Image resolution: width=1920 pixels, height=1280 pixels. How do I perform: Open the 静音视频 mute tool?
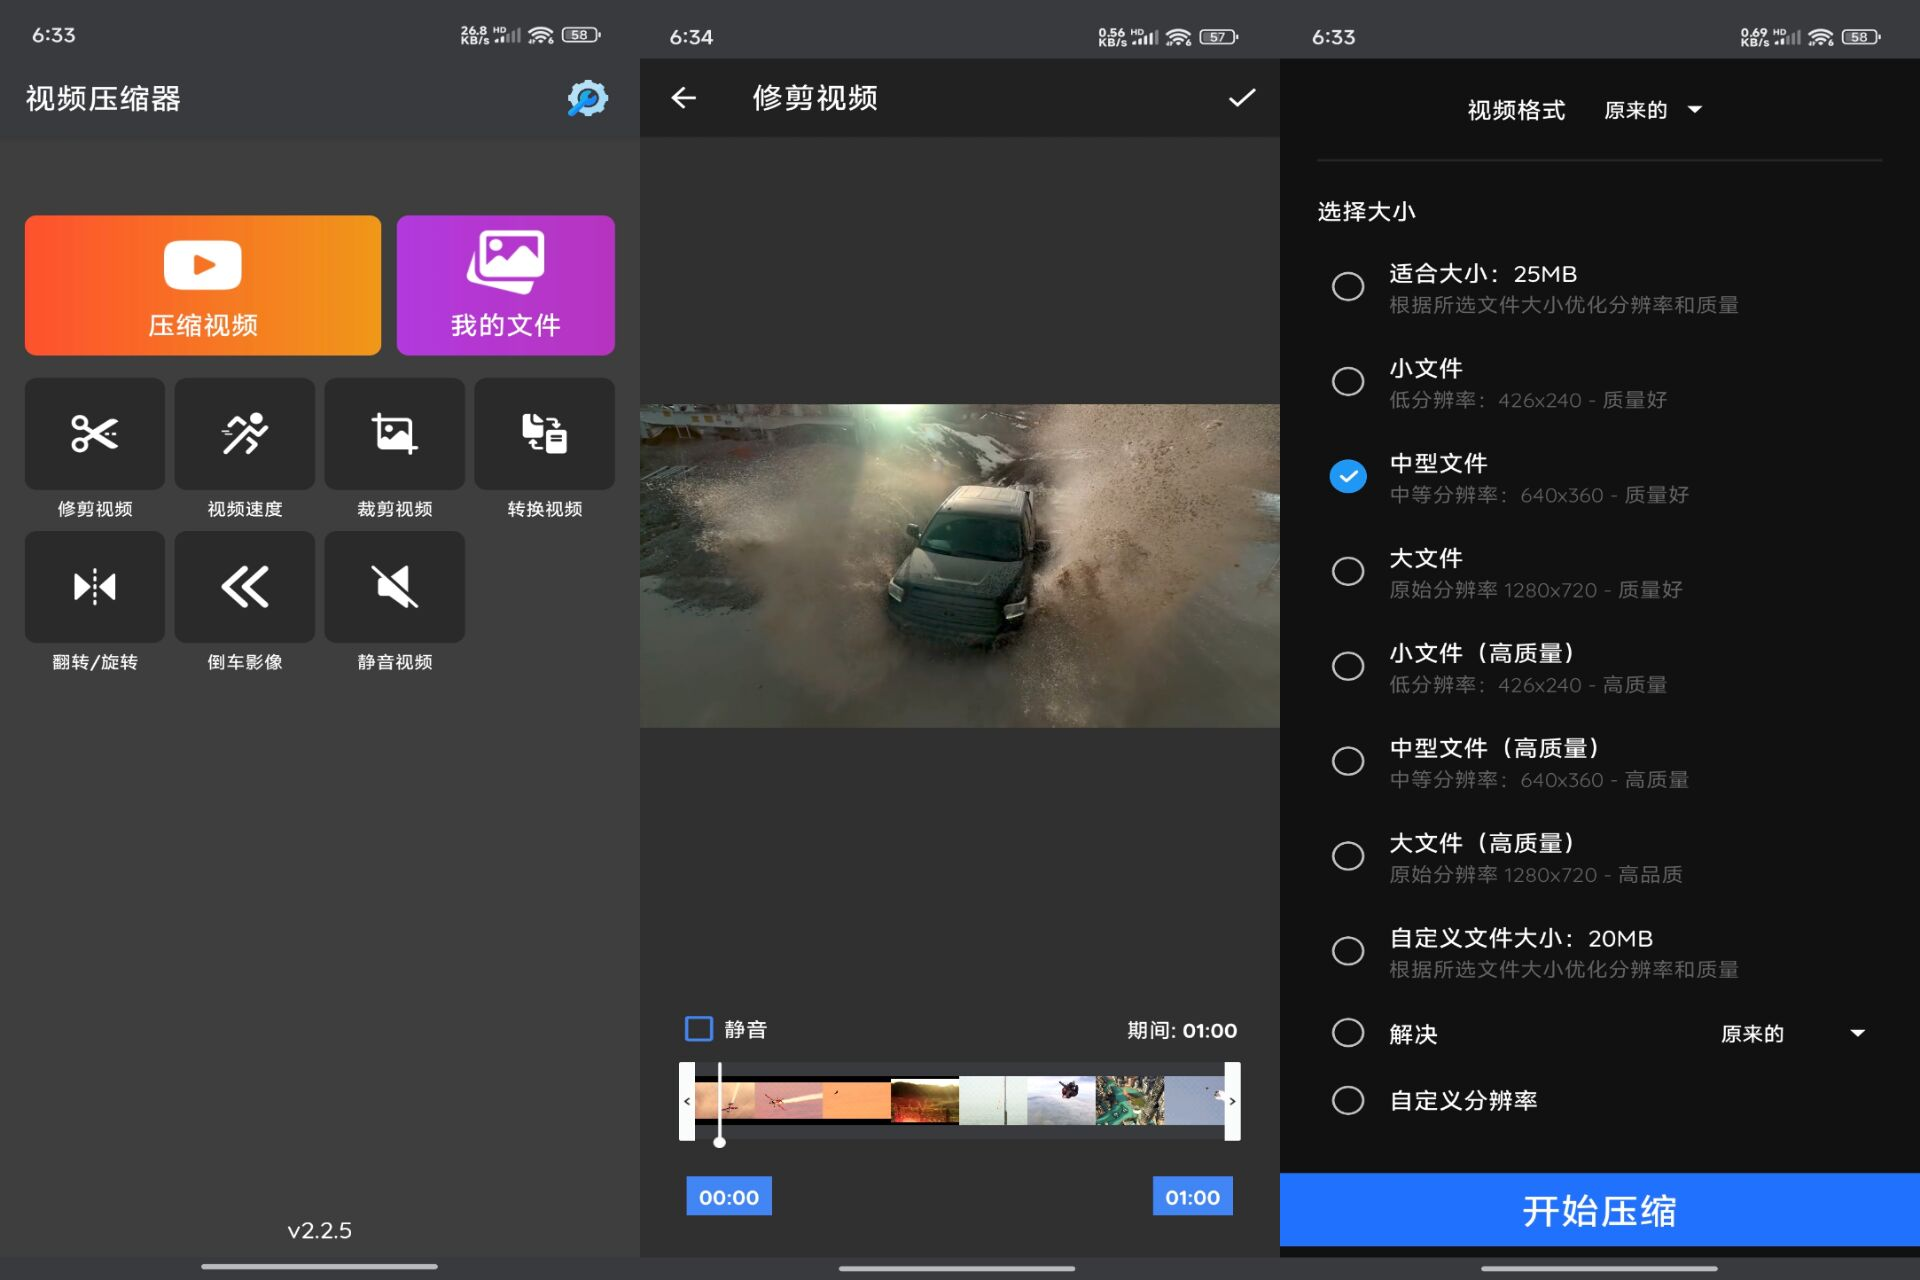395,587
